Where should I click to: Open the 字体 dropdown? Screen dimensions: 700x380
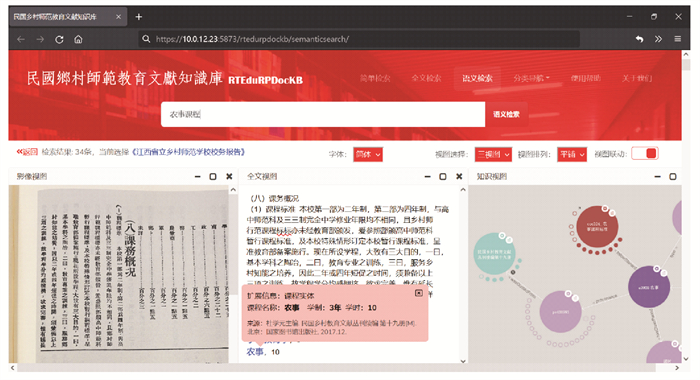tap(368, 155)
